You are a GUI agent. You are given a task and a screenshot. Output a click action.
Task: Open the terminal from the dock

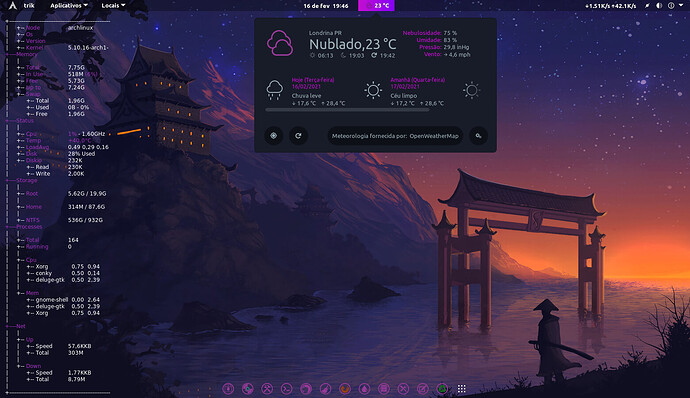click(286, 389)
